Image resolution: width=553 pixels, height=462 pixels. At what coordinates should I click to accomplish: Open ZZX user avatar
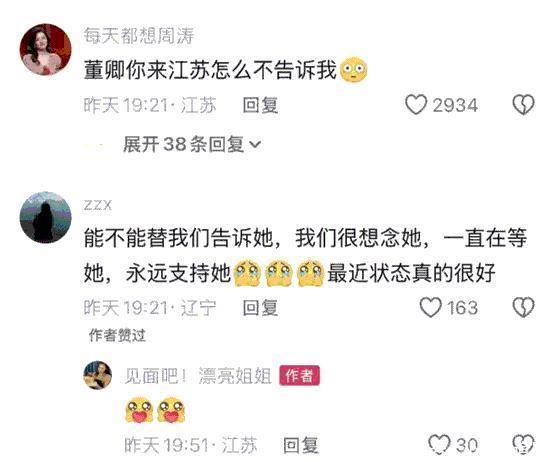[45, 218]
